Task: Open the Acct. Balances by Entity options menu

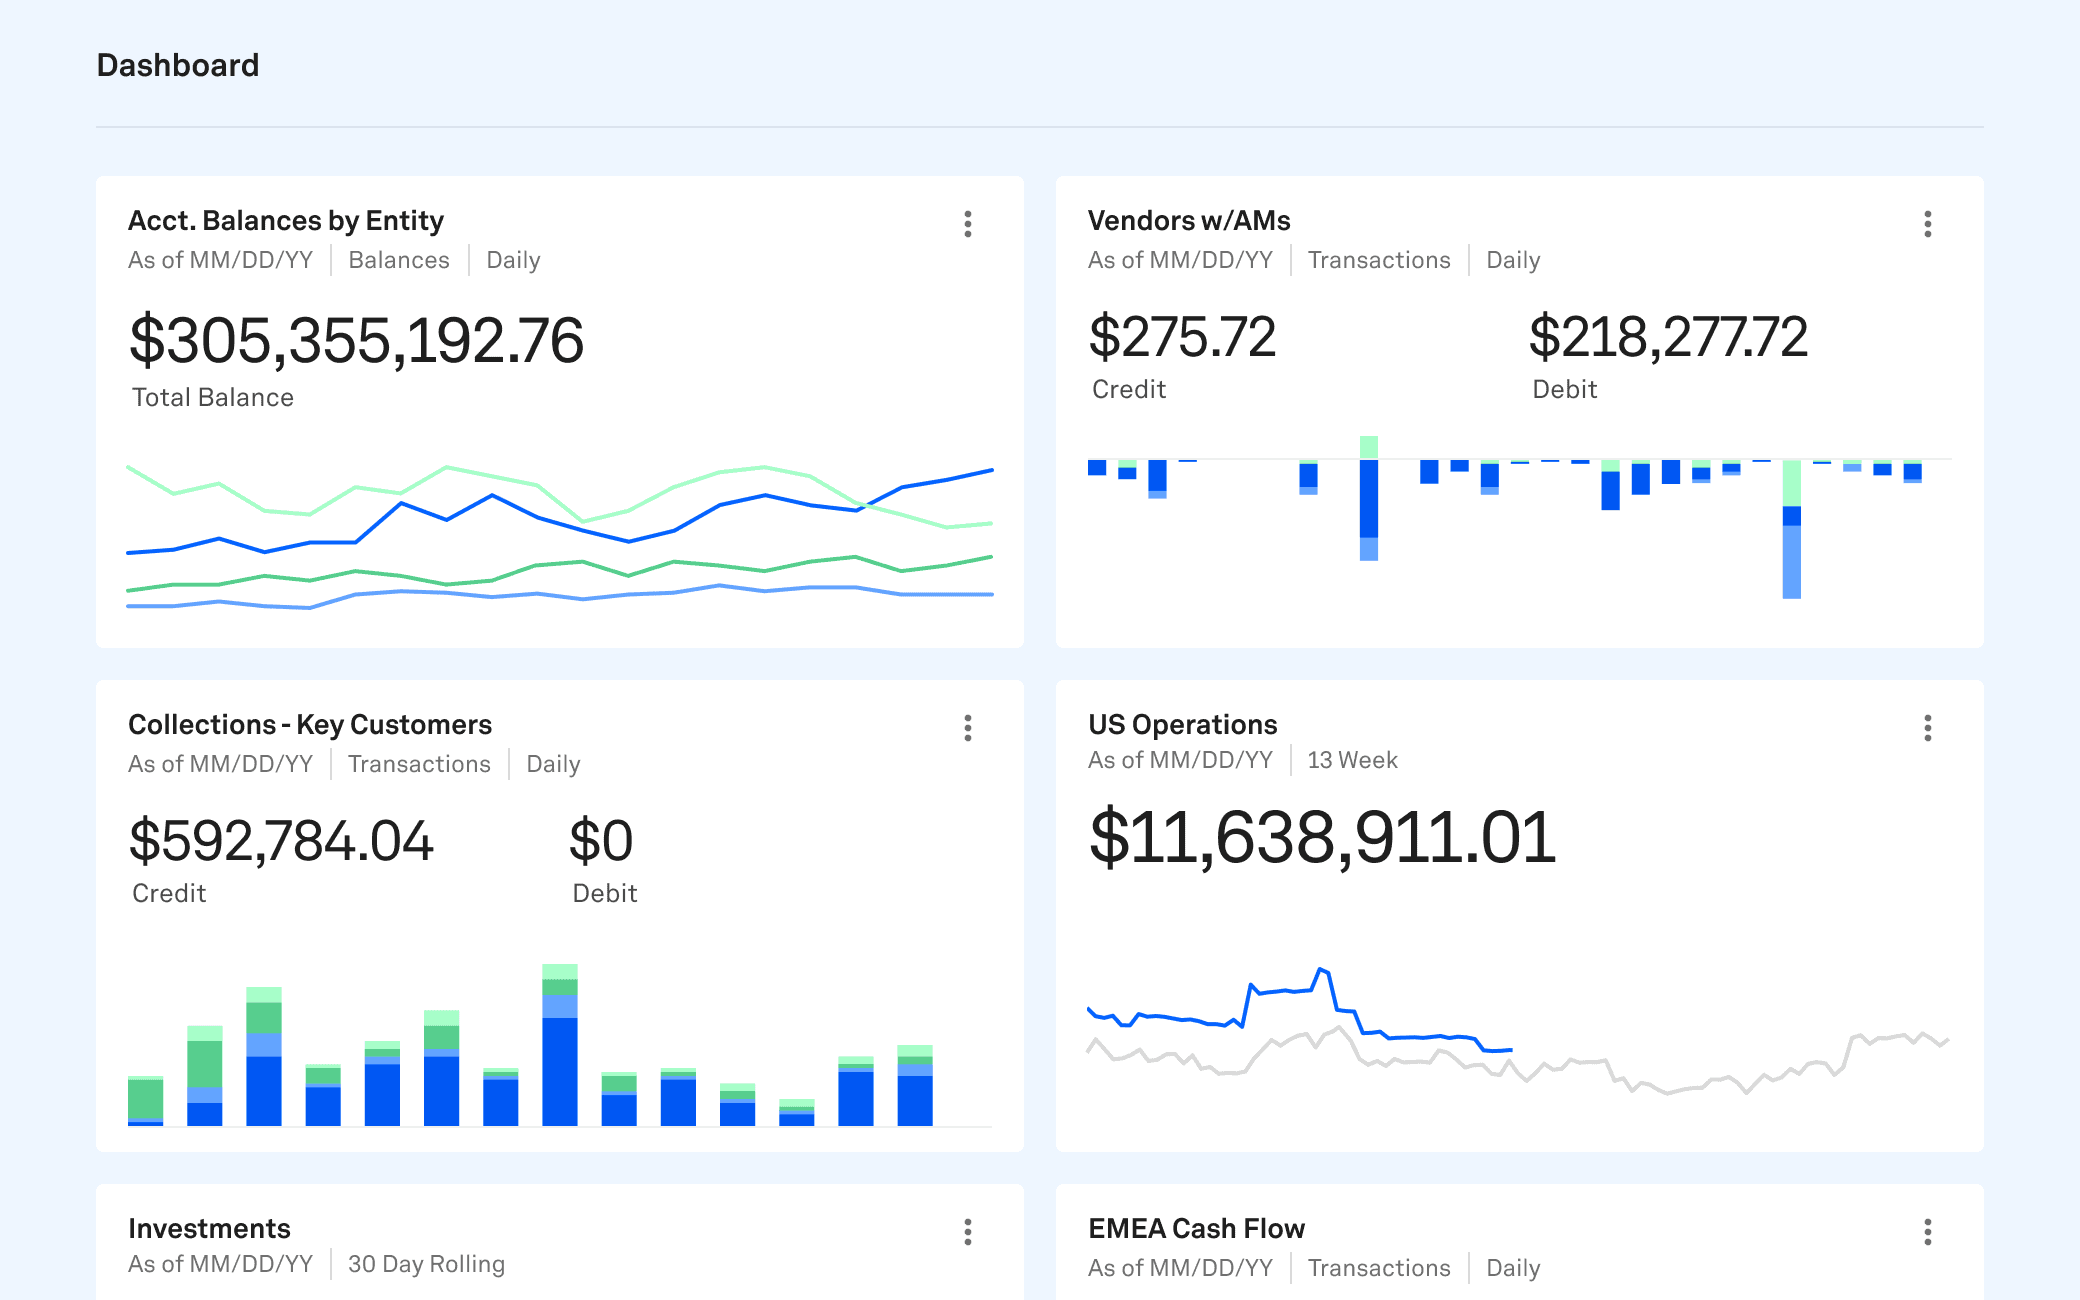Action: 967,225
